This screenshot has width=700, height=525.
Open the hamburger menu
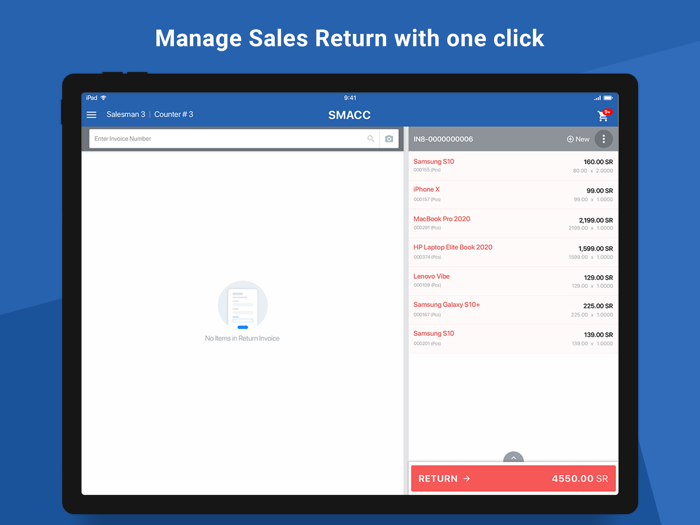tap(92, 115)
